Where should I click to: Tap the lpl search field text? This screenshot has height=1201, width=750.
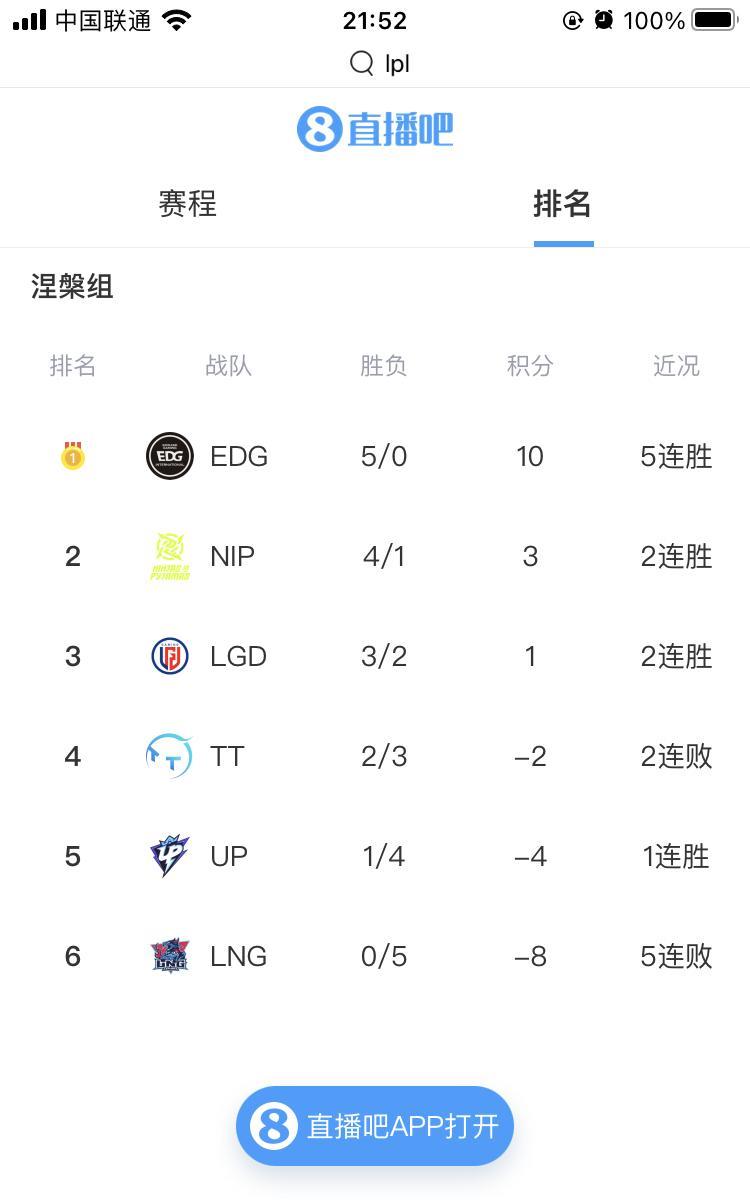[x=397, y=64]
